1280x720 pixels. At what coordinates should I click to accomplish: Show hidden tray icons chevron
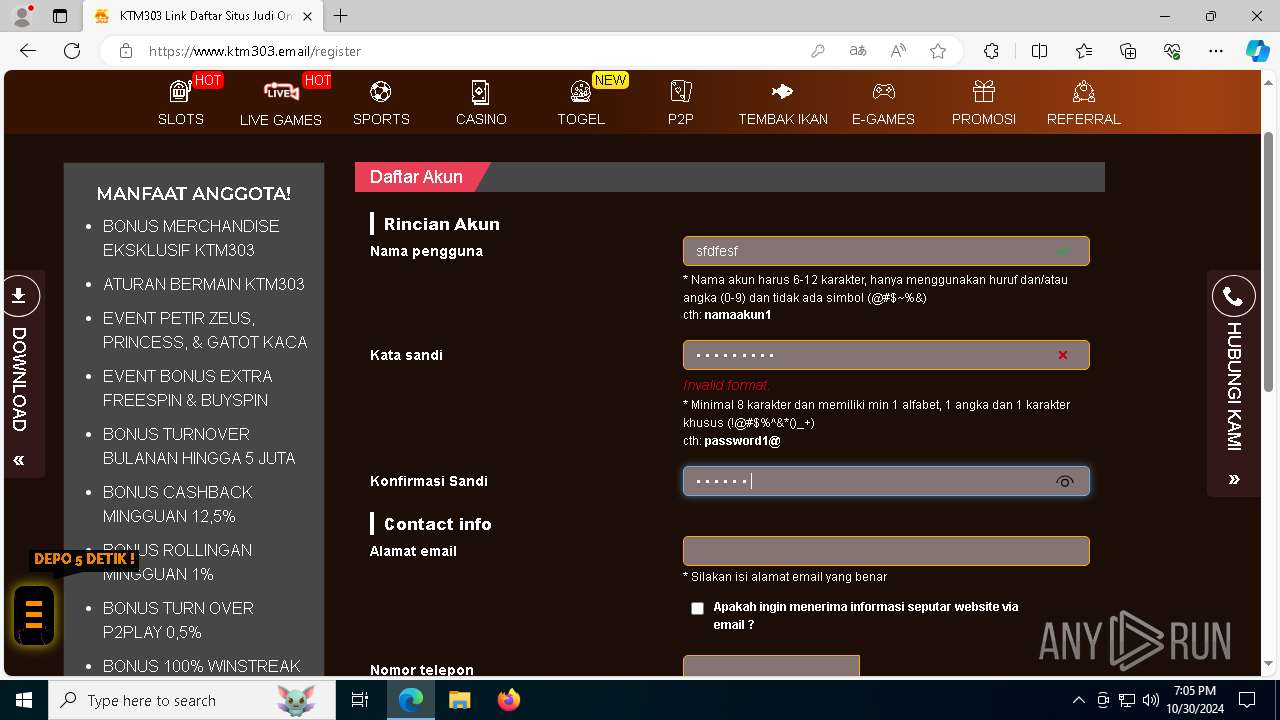[x=1078, y=700]
